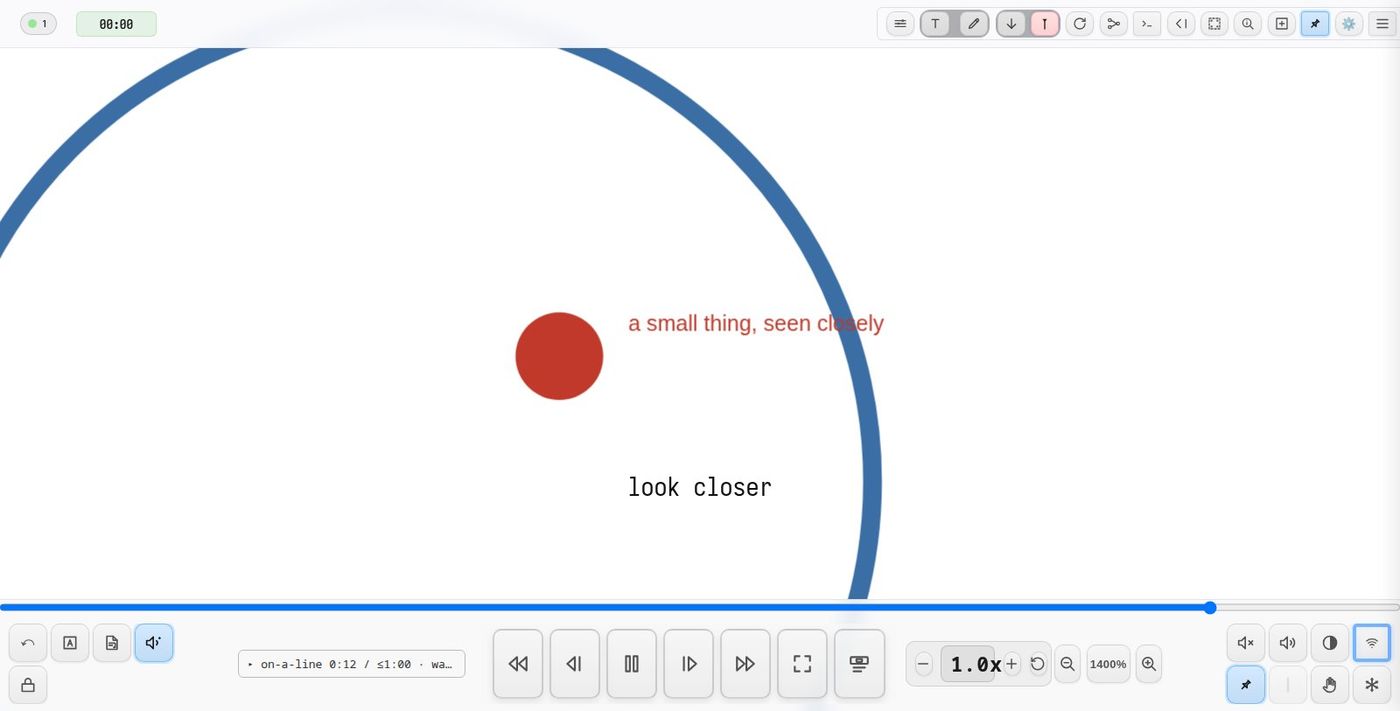Zoom out with the minus magnifier
Viewport: 1400px width, 711px height.
point(1067,664)
